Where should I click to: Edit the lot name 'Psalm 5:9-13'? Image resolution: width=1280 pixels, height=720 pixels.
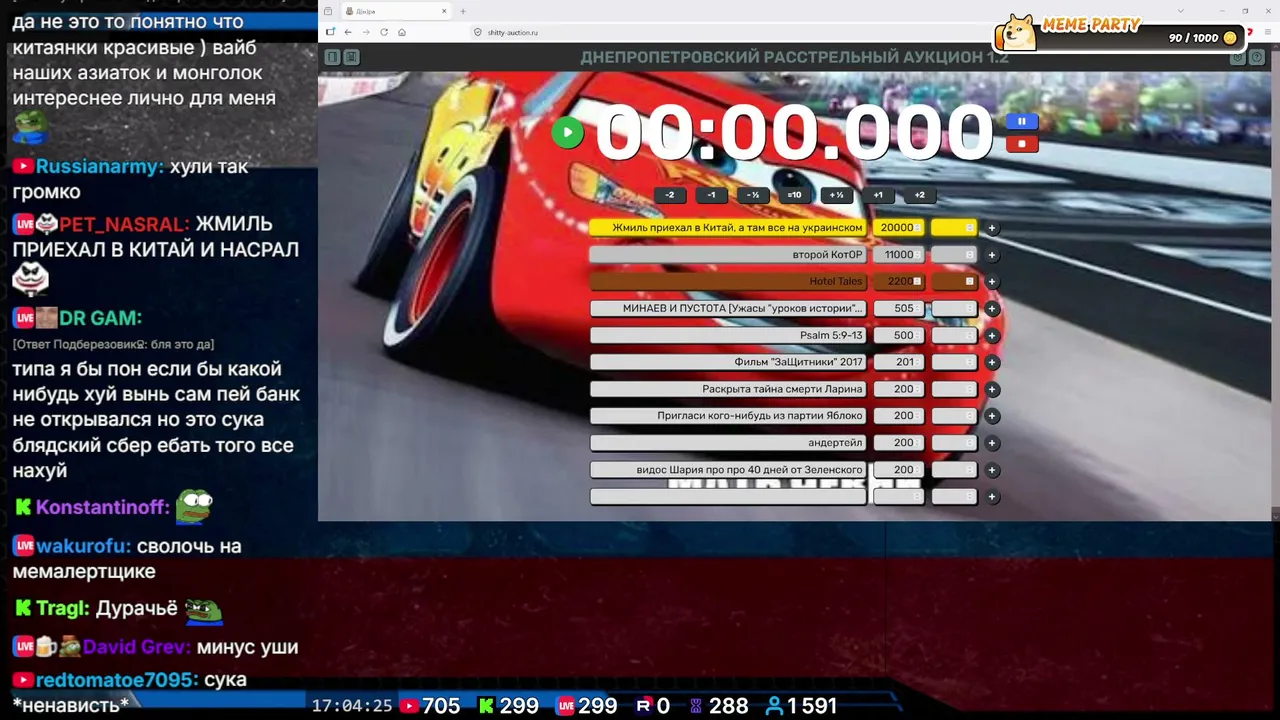click(x=728, y=336)
